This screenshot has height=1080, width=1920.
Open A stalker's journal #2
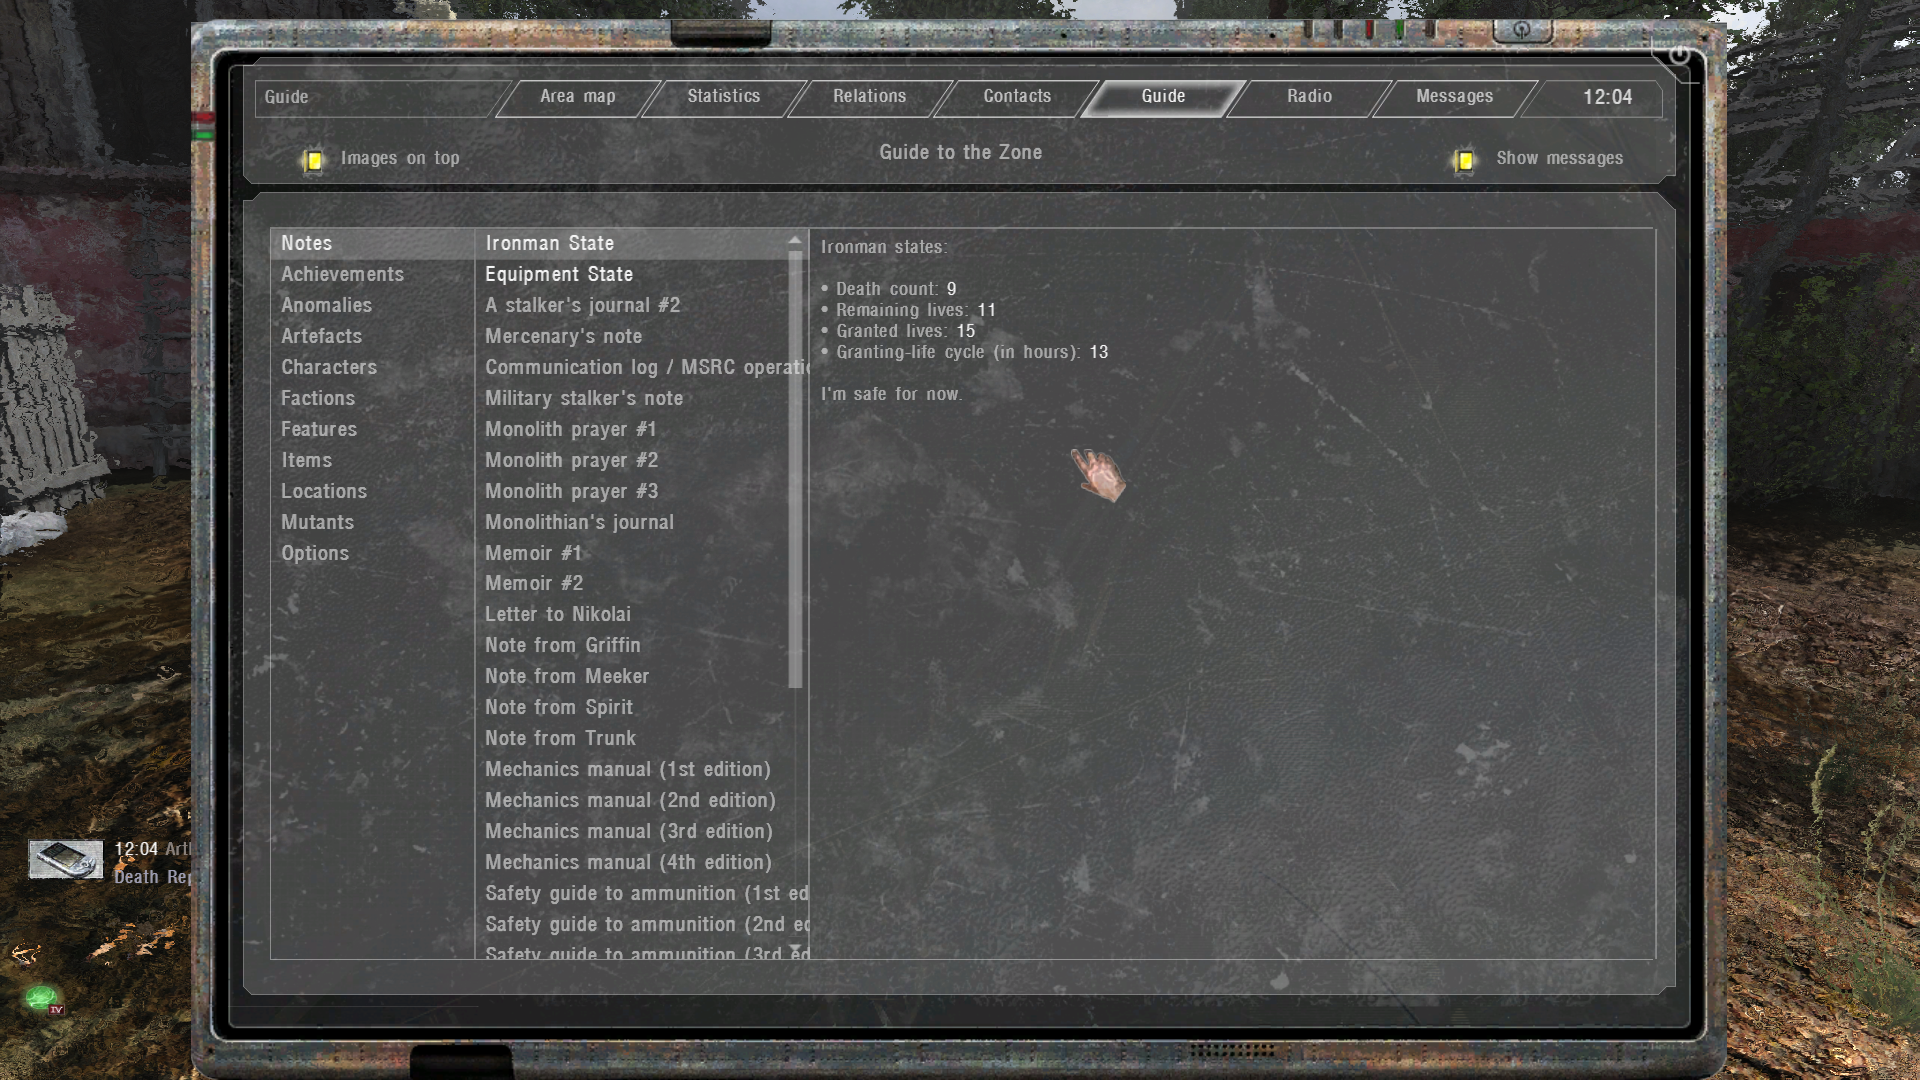(632, 306)
